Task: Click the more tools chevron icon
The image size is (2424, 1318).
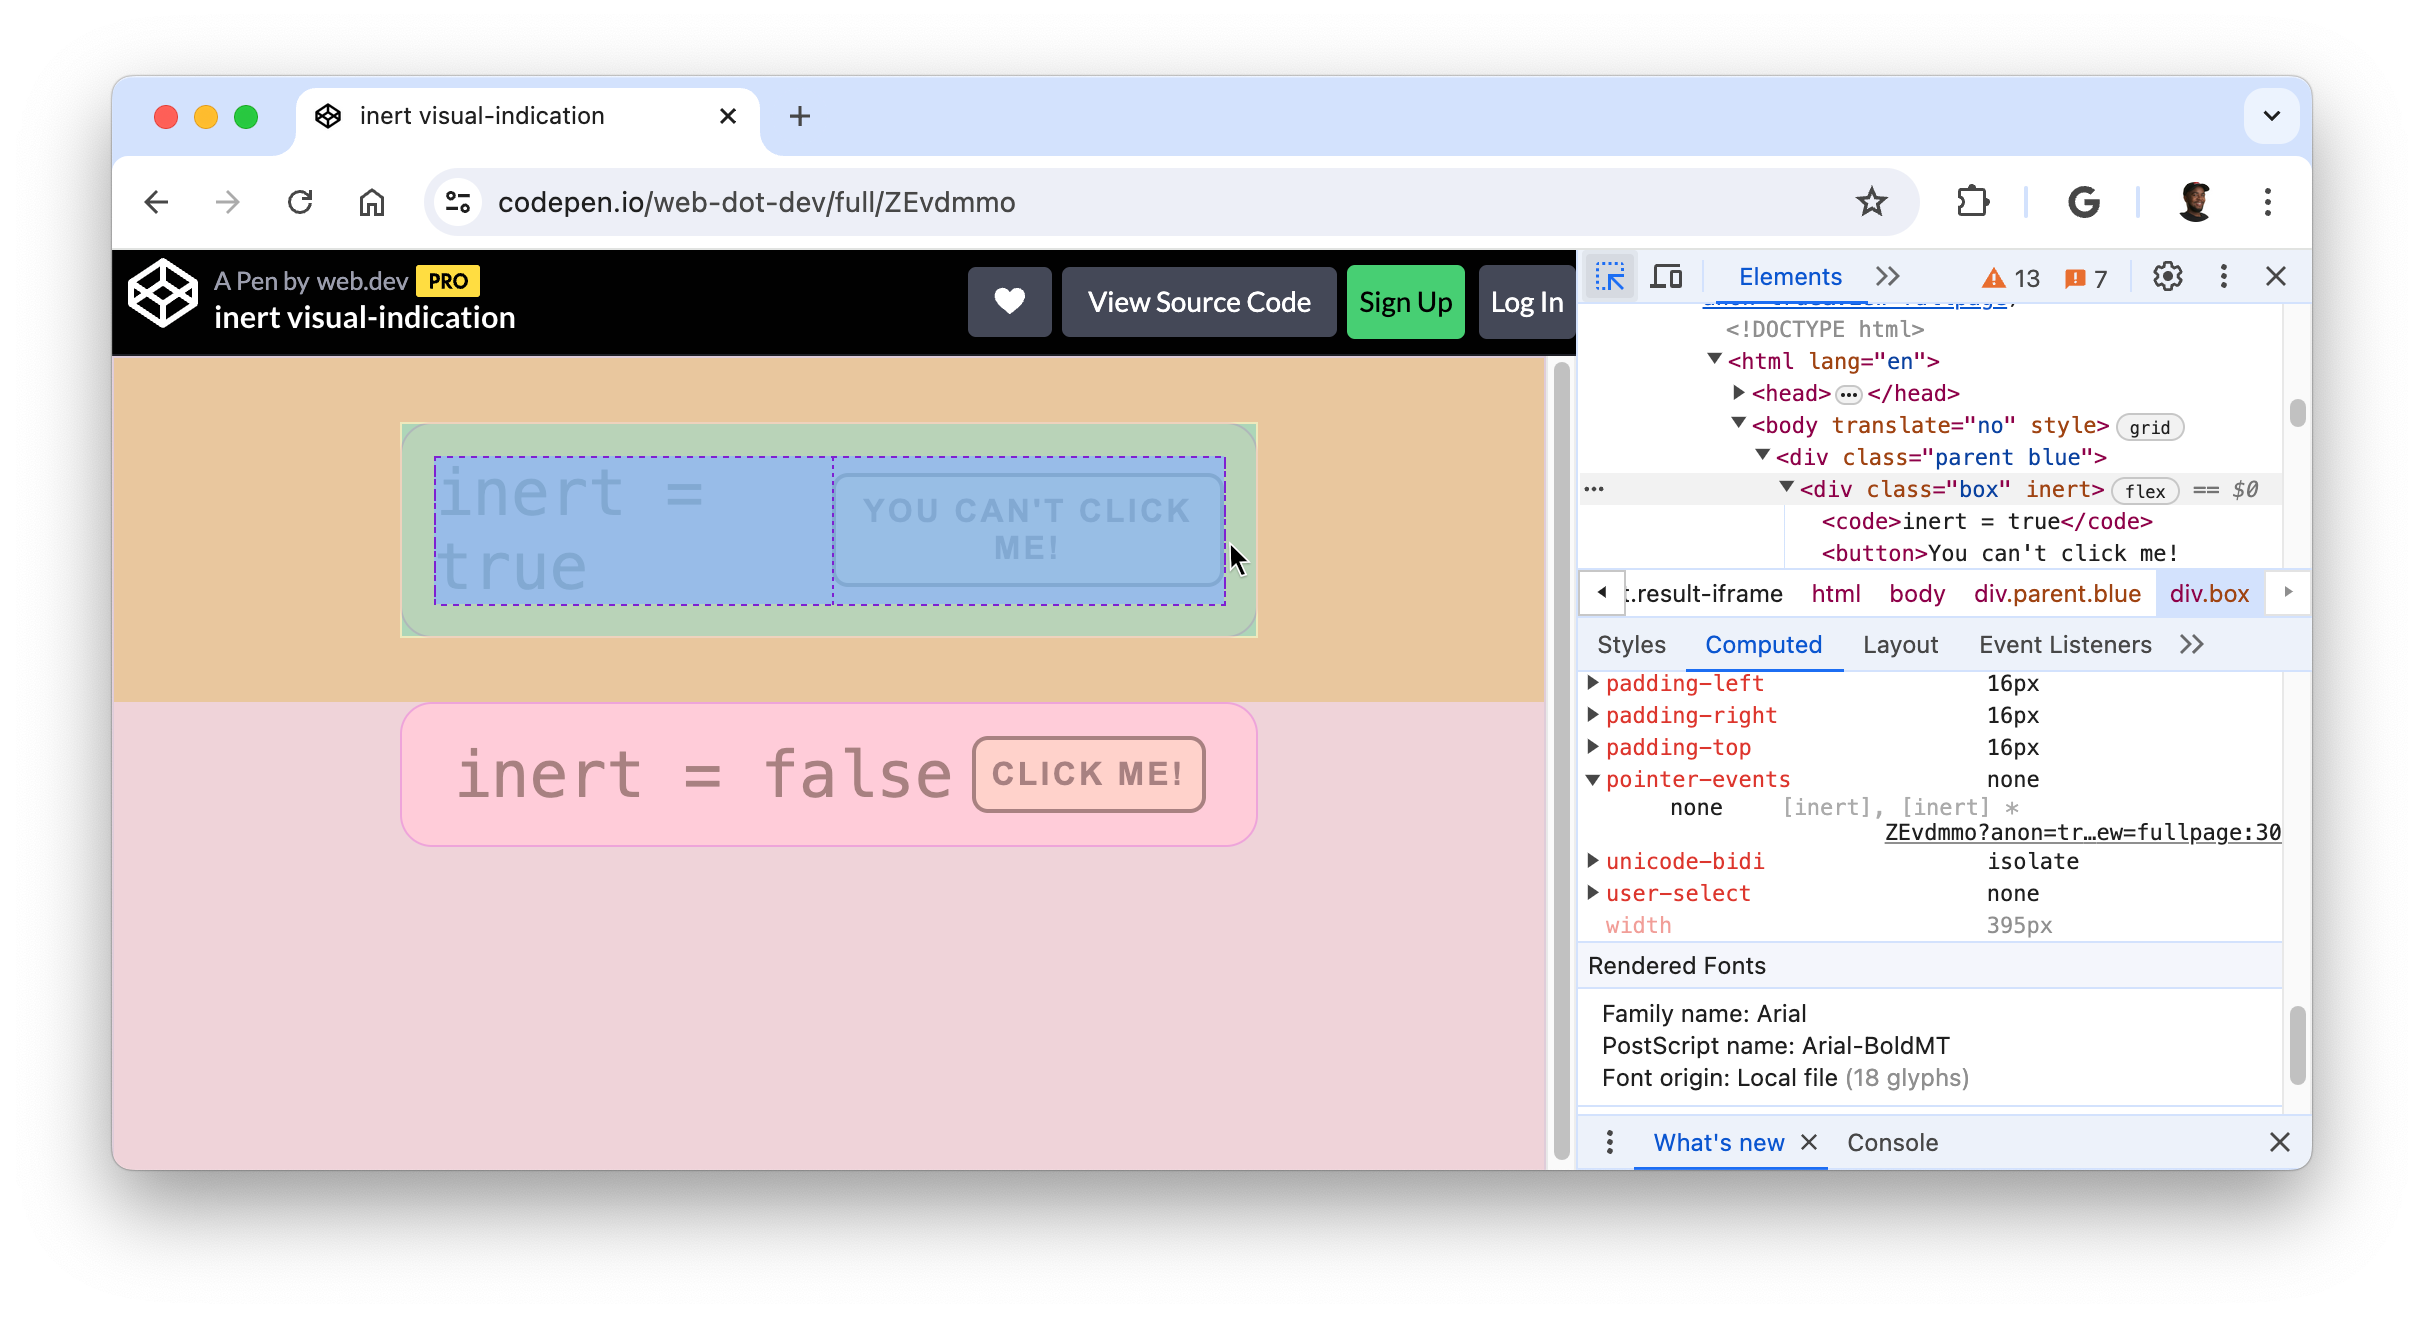Action: click(1885, 276)
